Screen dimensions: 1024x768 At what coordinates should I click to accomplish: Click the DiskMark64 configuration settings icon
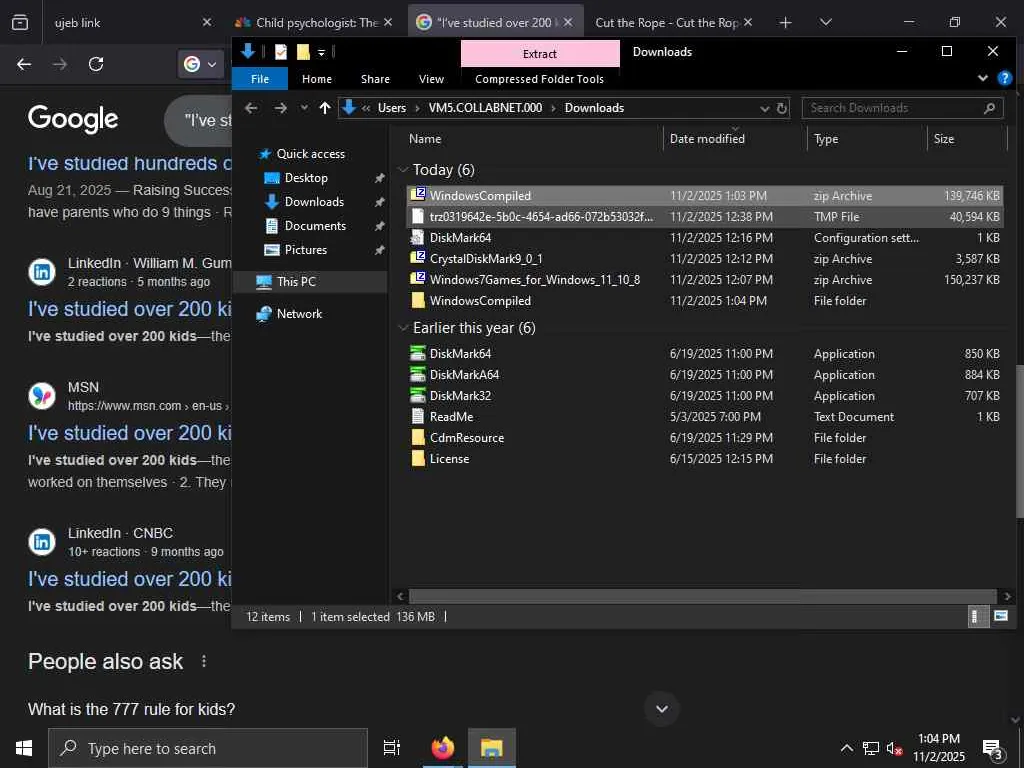coord(417,237)
